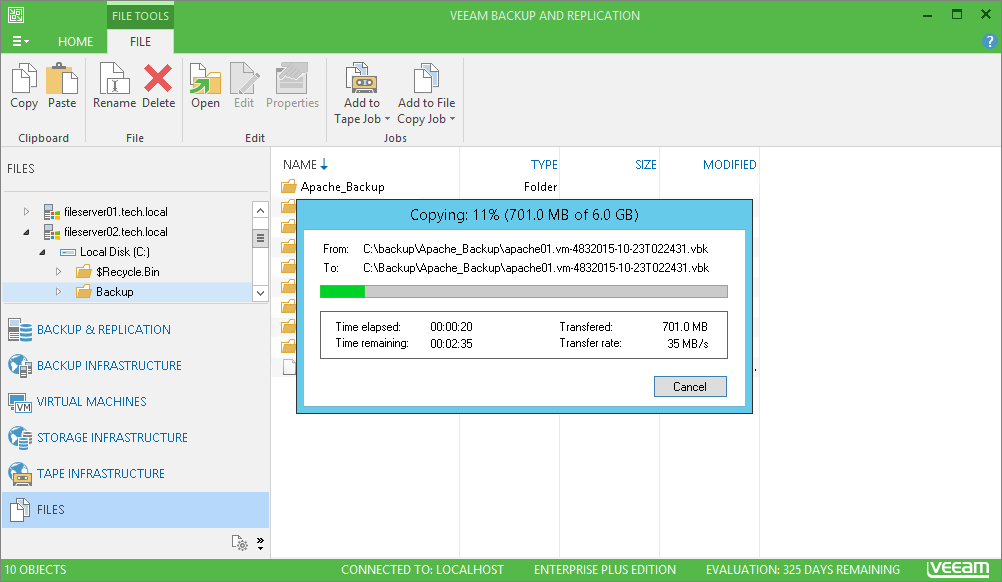
Task: Click the 10 OBJECTS status bar text
Action: coord(35,570)
